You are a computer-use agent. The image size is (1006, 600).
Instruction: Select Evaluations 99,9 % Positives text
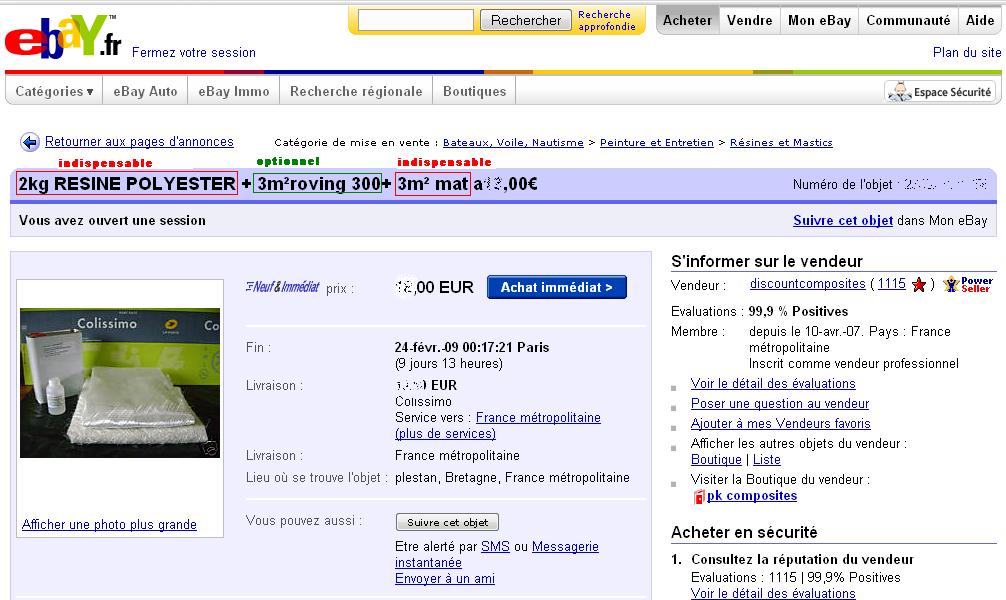tap(760, 311)
